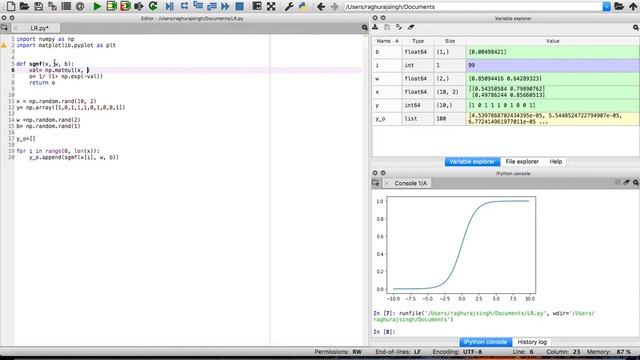Change to the parent directory
The height and width of the screenshot is (360, 640).
(633, 6)
